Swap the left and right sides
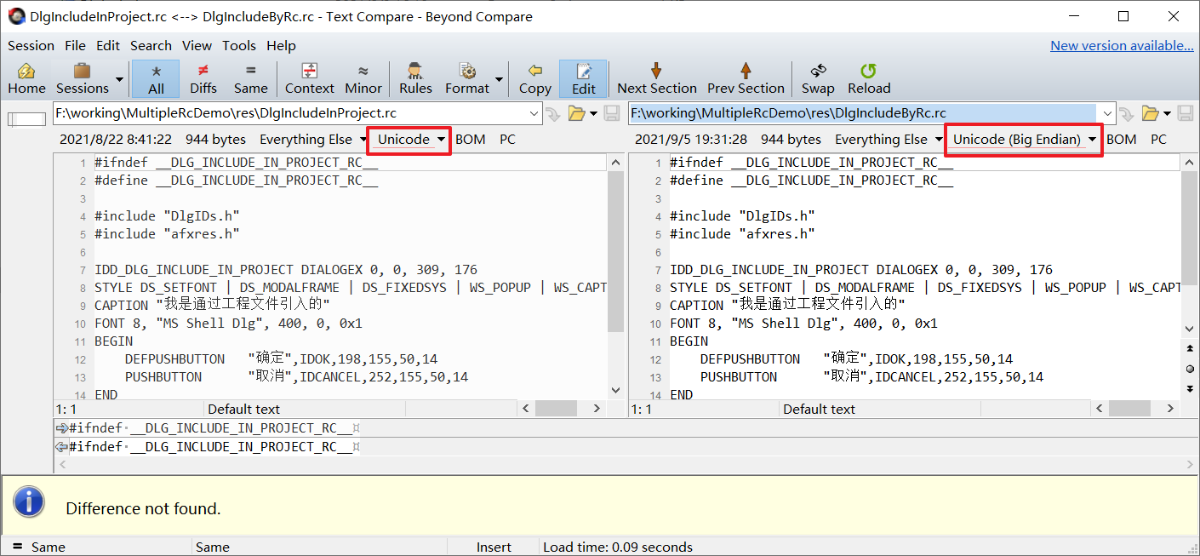This screenshot has height=556, width=1200. [818, 79]
